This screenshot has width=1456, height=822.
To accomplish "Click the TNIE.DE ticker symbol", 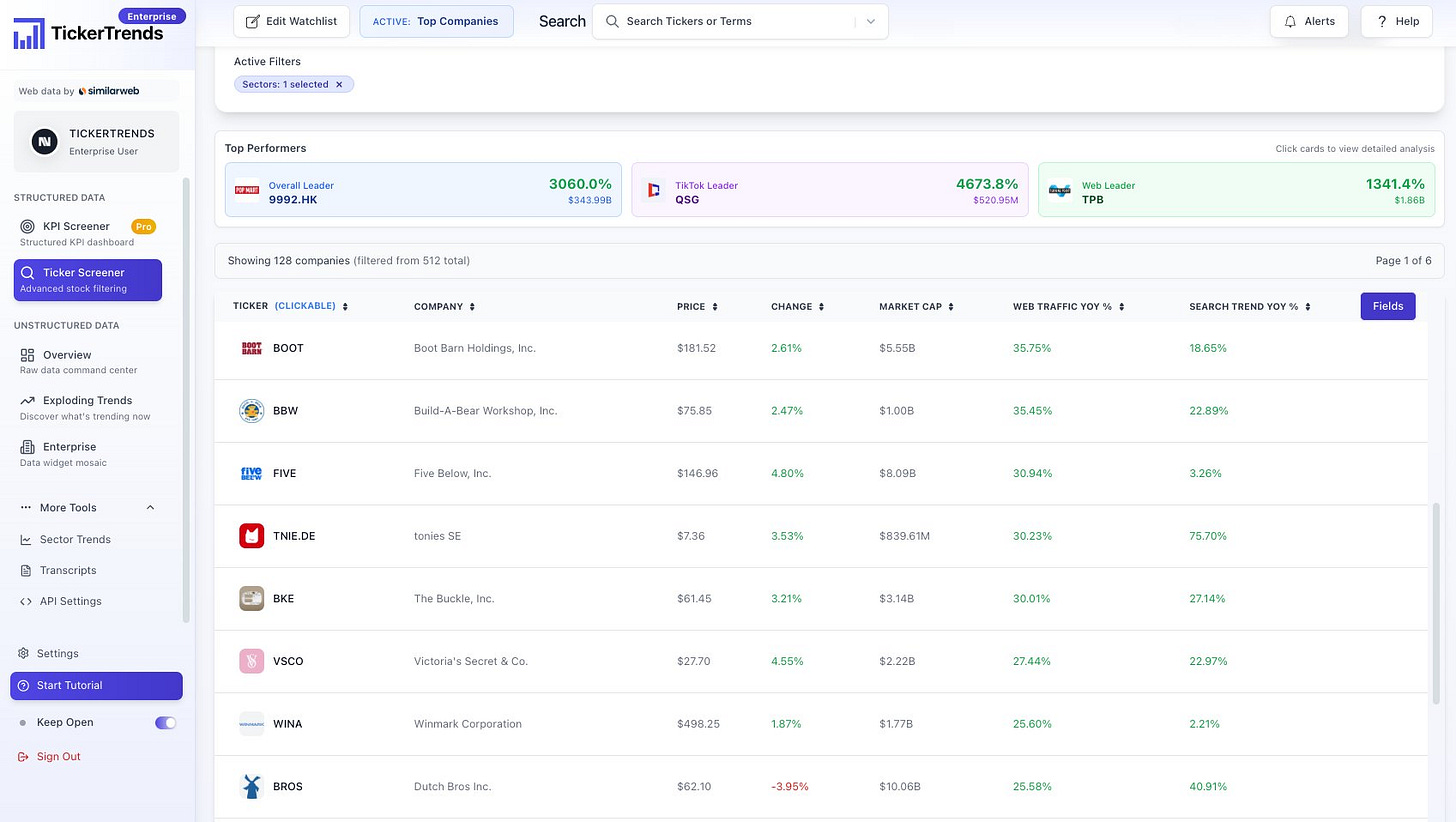I will pos(294,536).
